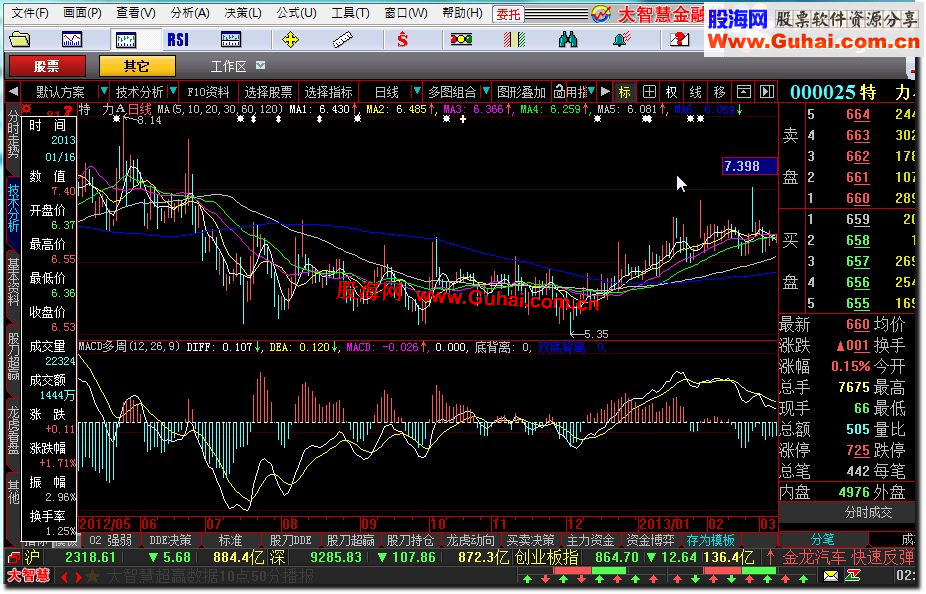
Task: Click the skip-to-end icon in chart toolbar
Action: (767, 92)
